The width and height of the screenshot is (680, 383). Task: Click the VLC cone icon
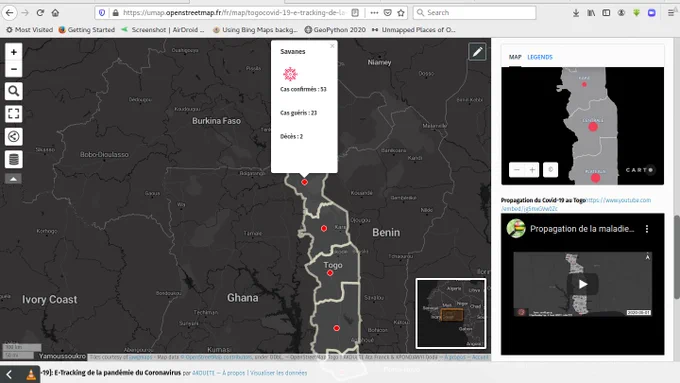click(x=31, y=374)
